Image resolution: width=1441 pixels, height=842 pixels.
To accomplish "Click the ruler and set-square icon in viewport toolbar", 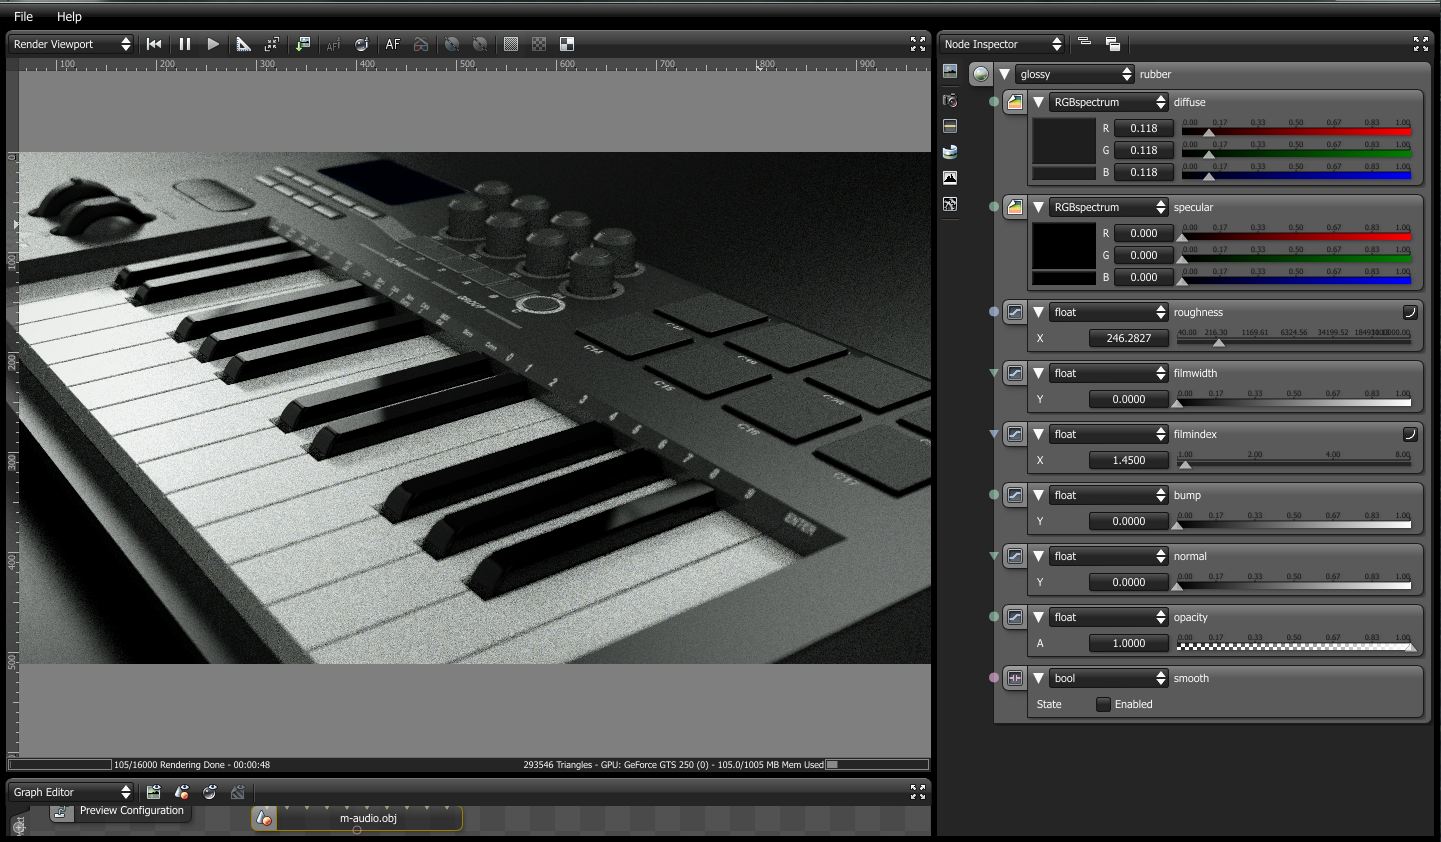I will (x=243, y=44).
